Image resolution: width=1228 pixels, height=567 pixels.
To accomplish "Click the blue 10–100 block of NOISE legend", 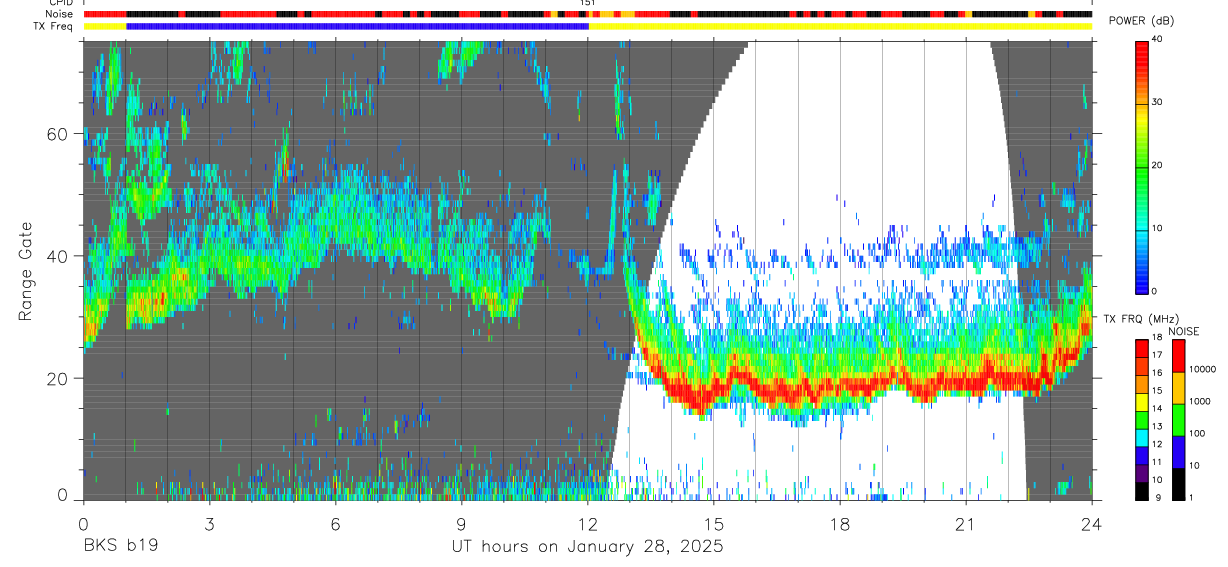I will (x=1178, y=452).
